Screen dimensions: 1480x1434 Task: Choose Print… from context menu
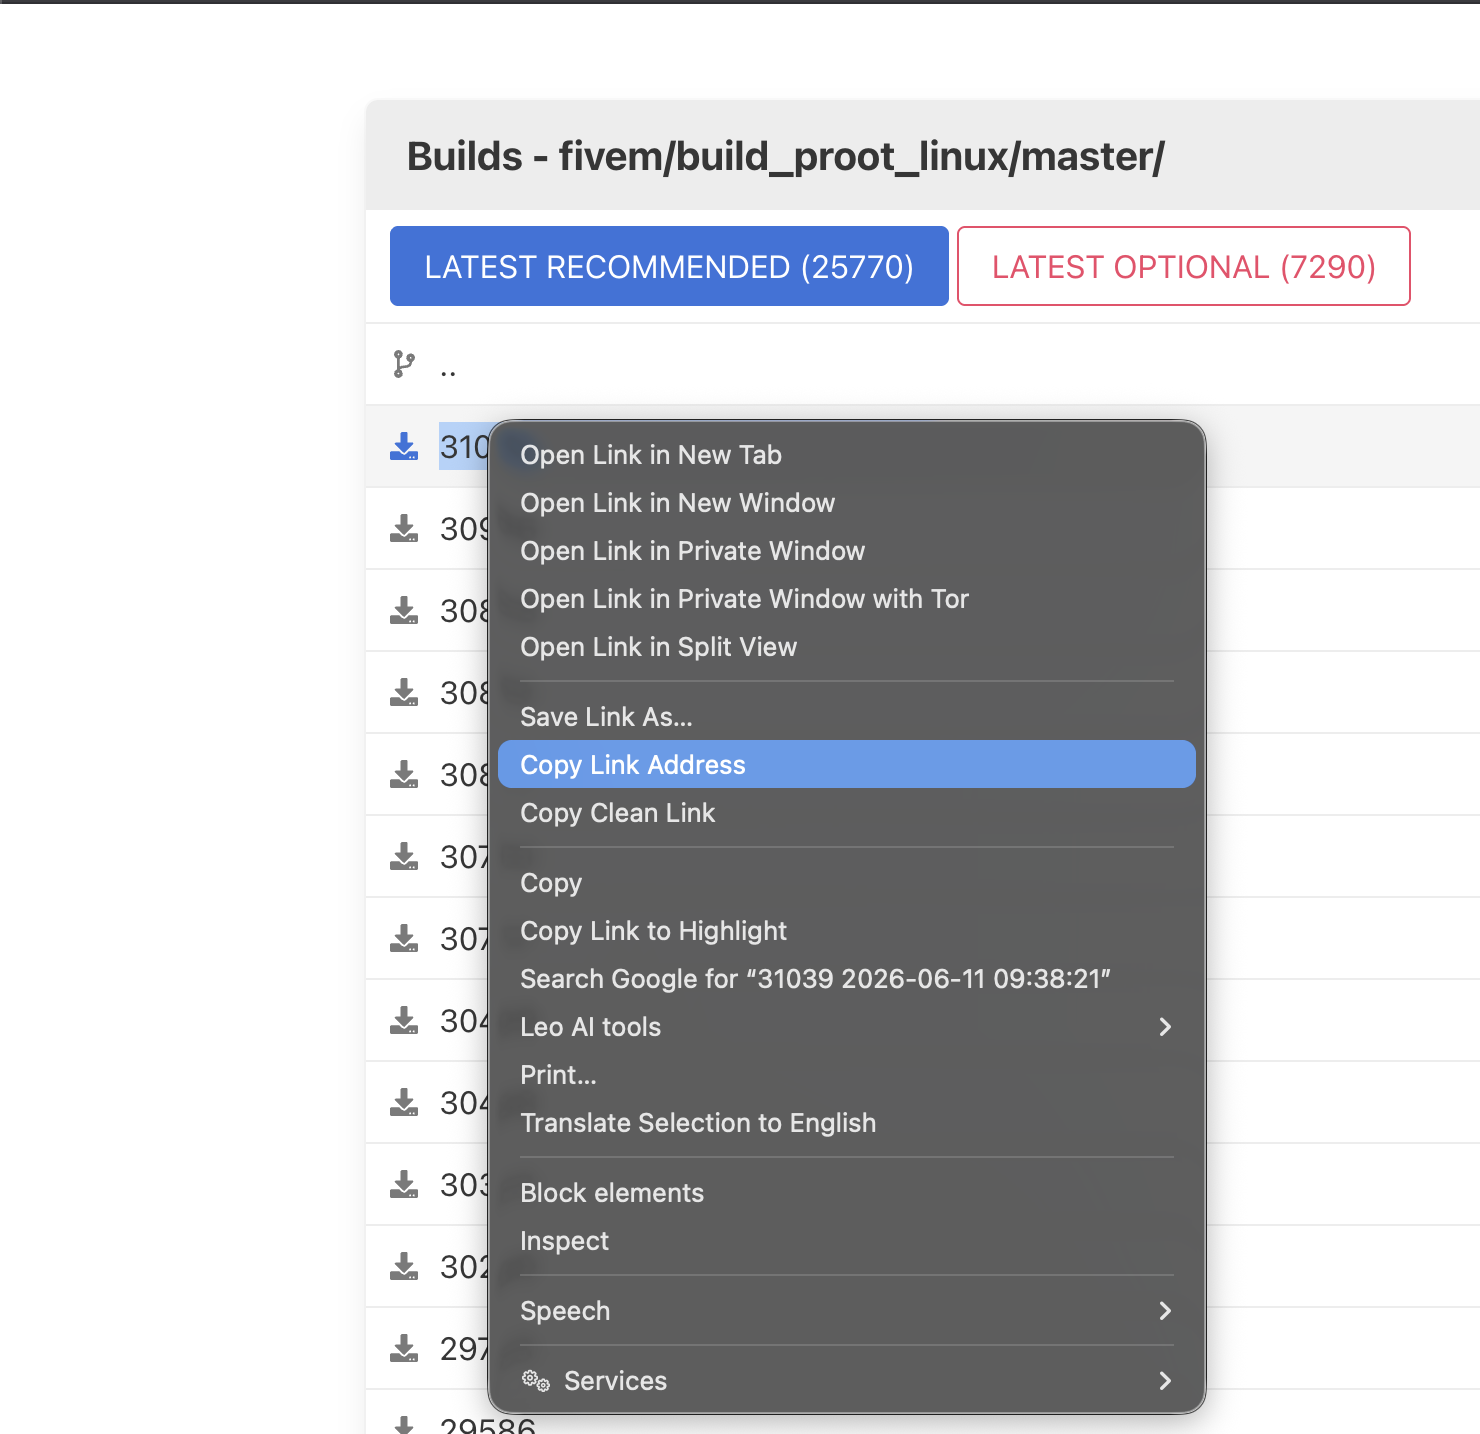pyautogui.click(x=846, y=1075)
